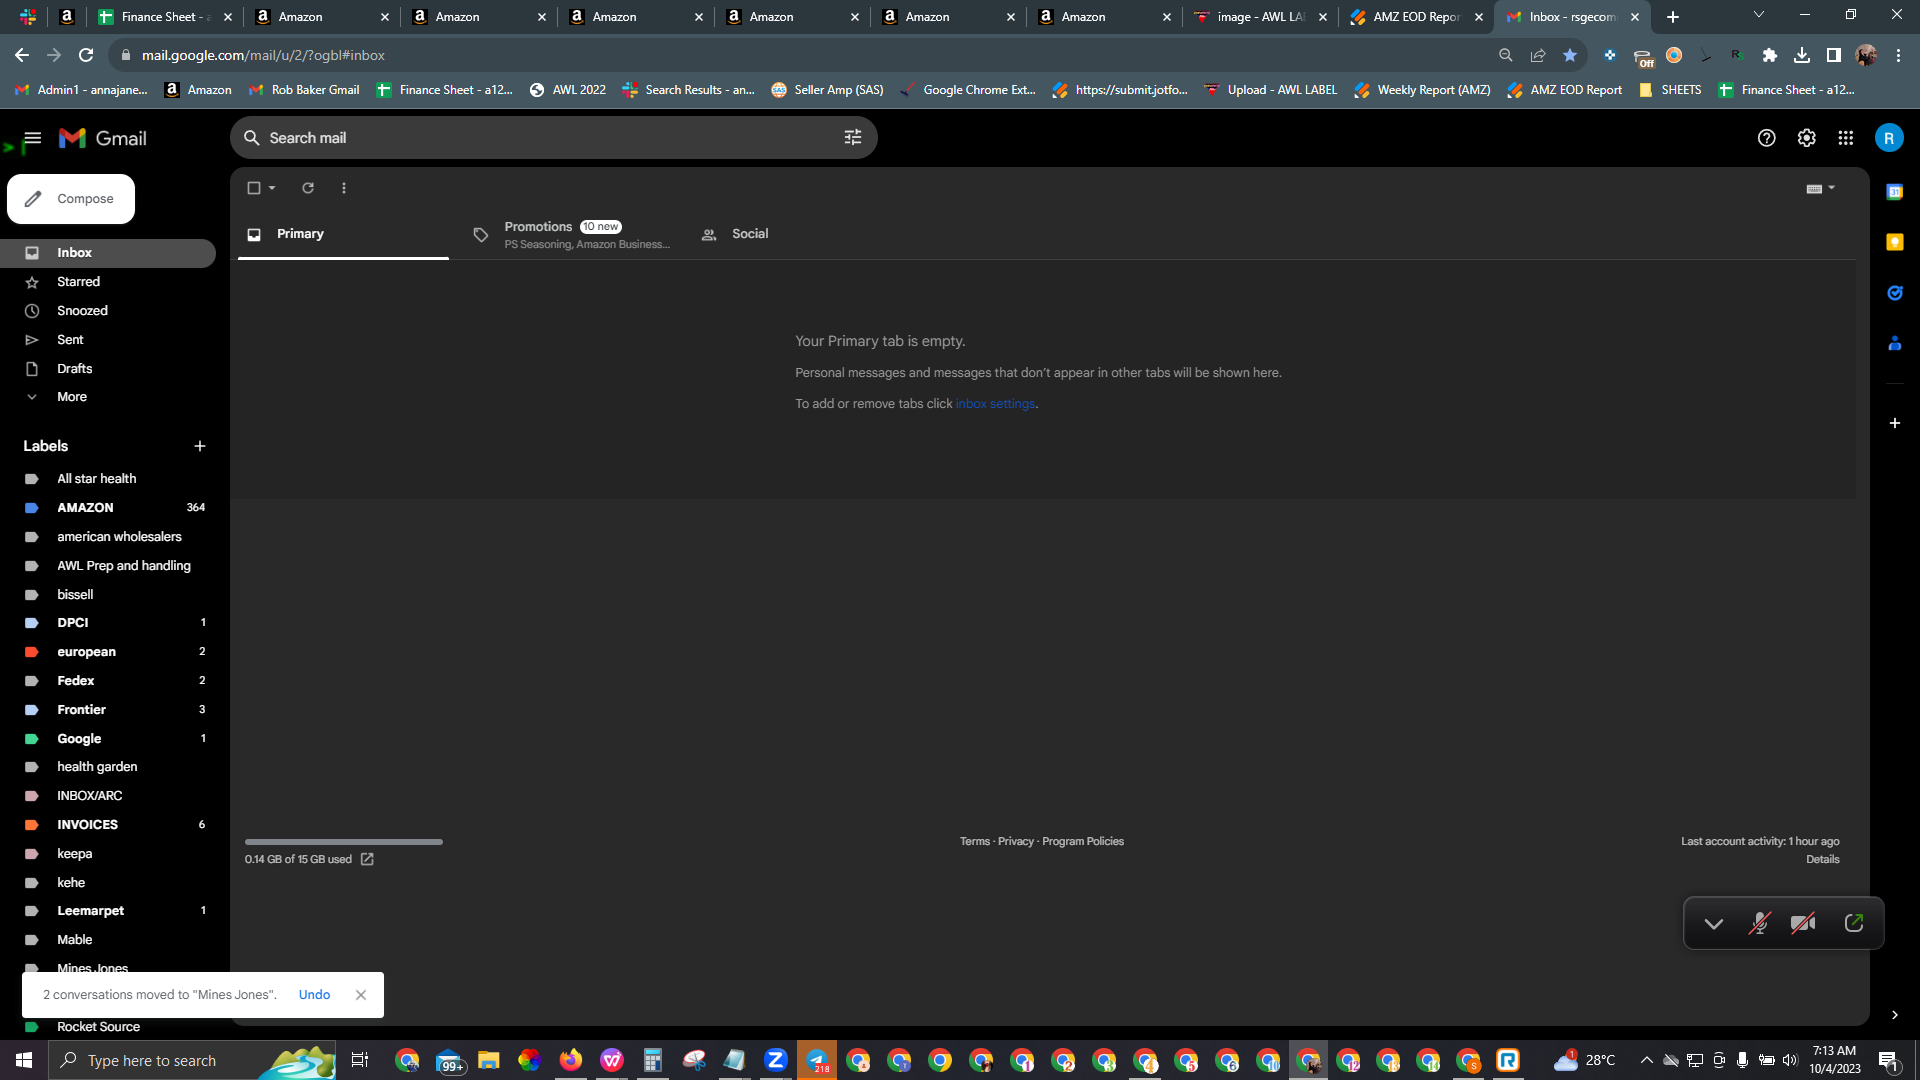Open the Google apps grid
1920x1080 pixels.
coord(1846,138)
